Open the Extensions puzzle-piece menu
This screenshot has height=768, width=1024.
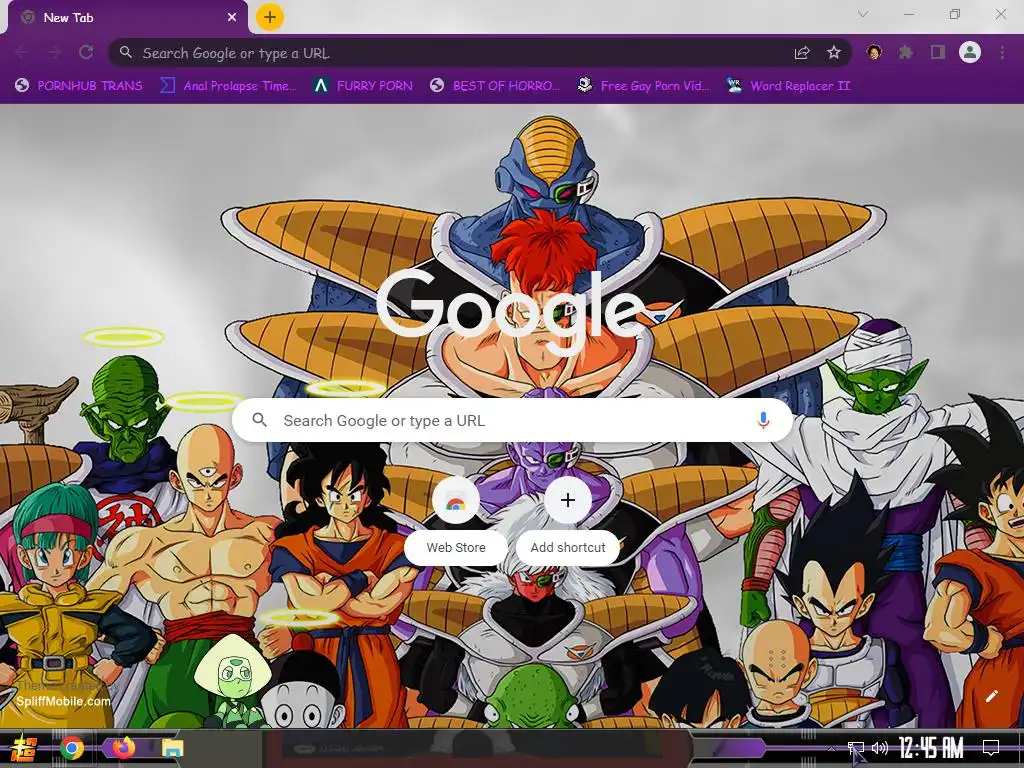point(906,52)
